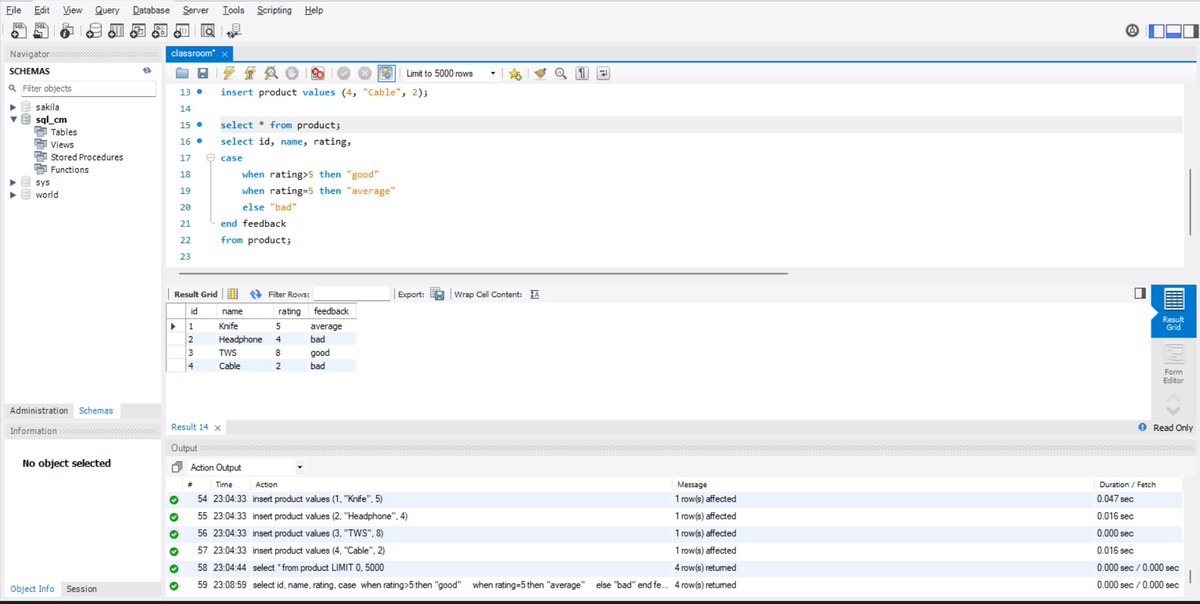The height and width of the screenshot is (604, 1200).
Task: Click the create new table icon
Action: pyautogui.click(x=116, y=32)
